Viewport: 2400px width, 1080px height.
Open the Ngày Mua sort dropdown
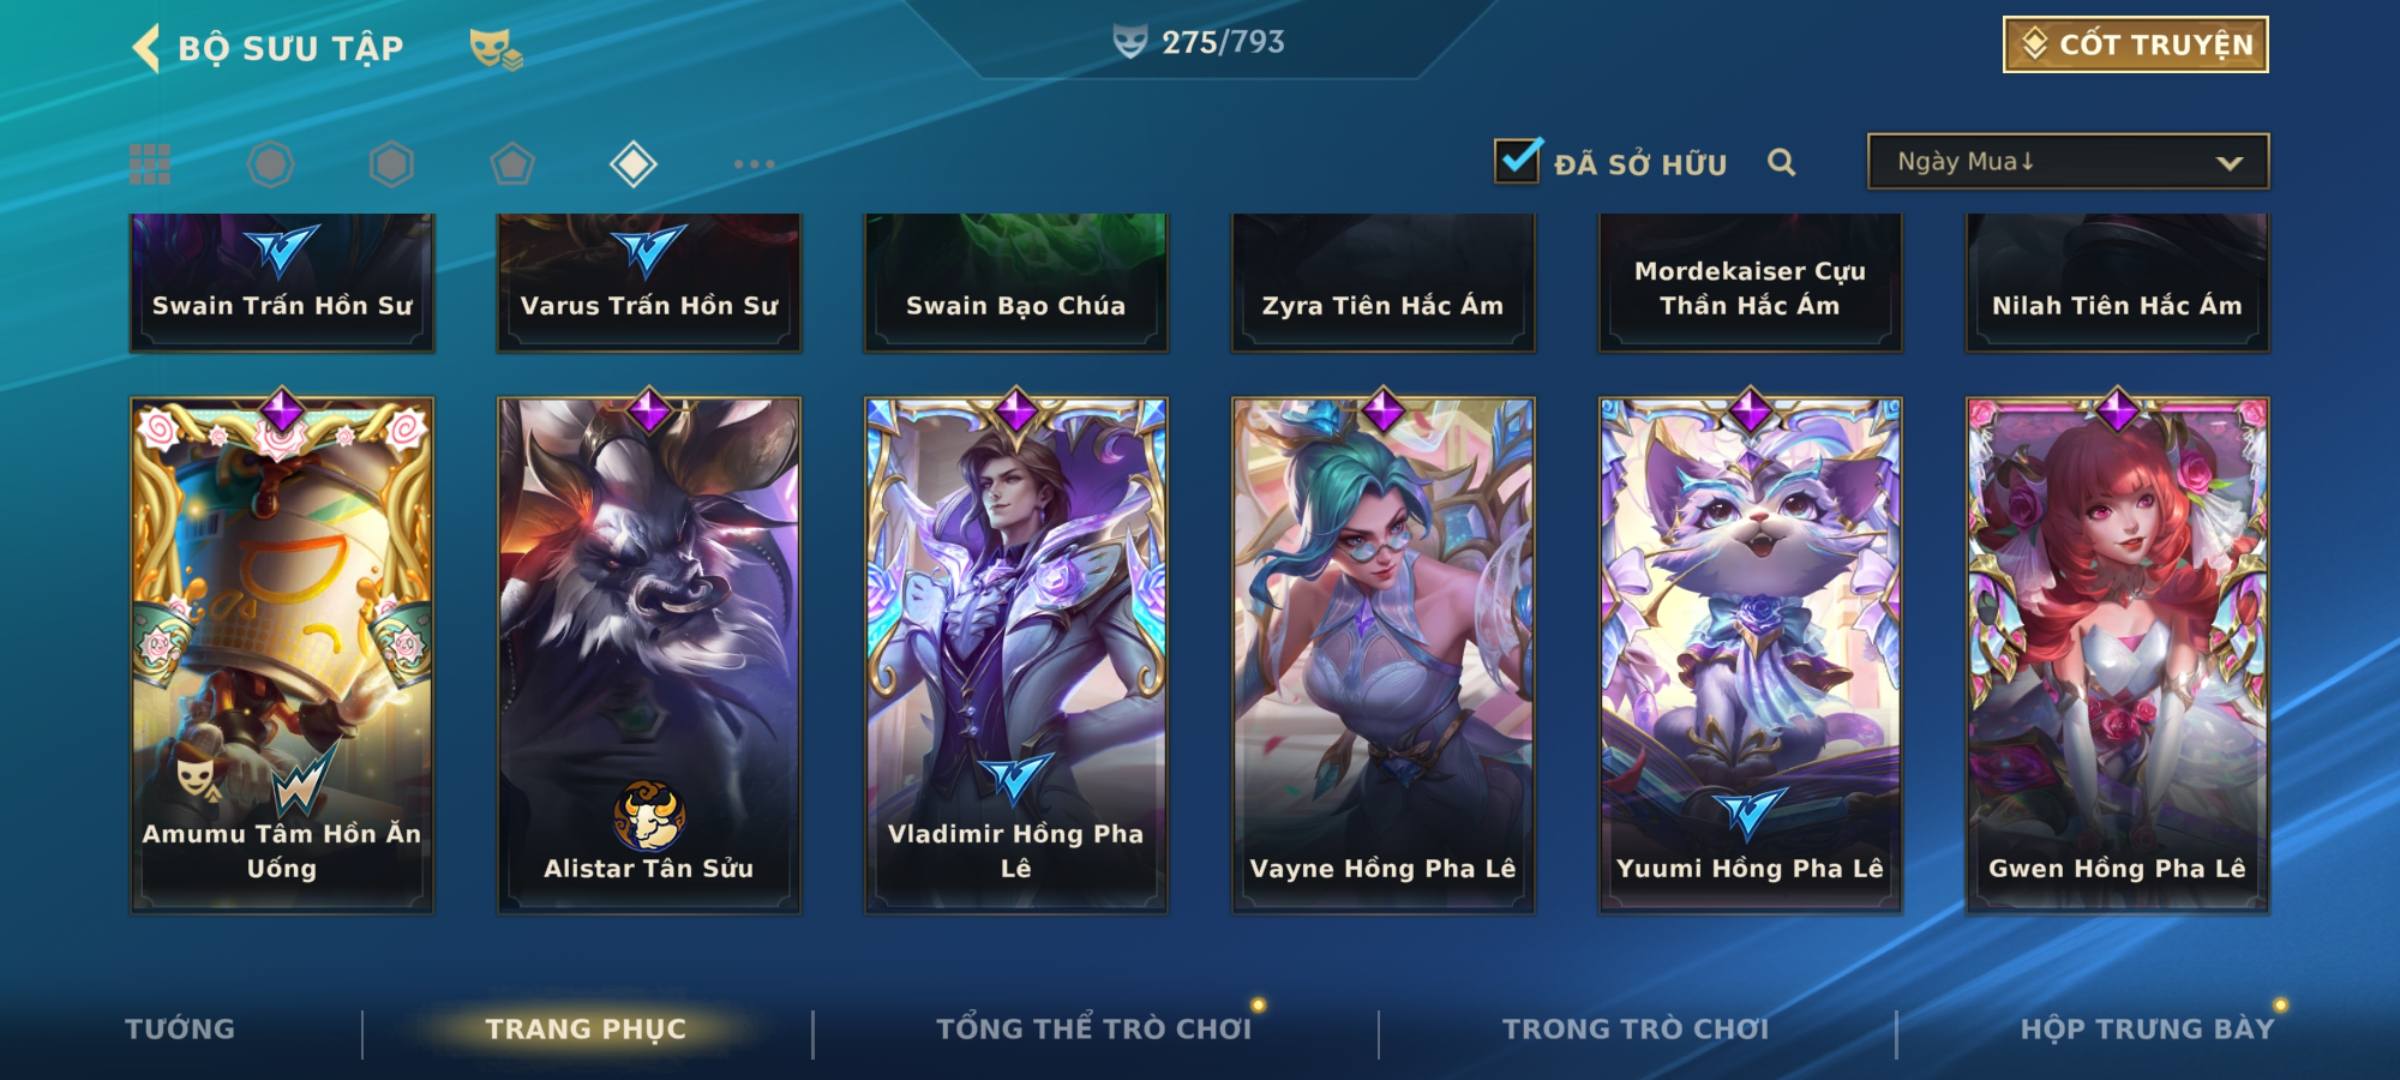[x=2068, y=161]
